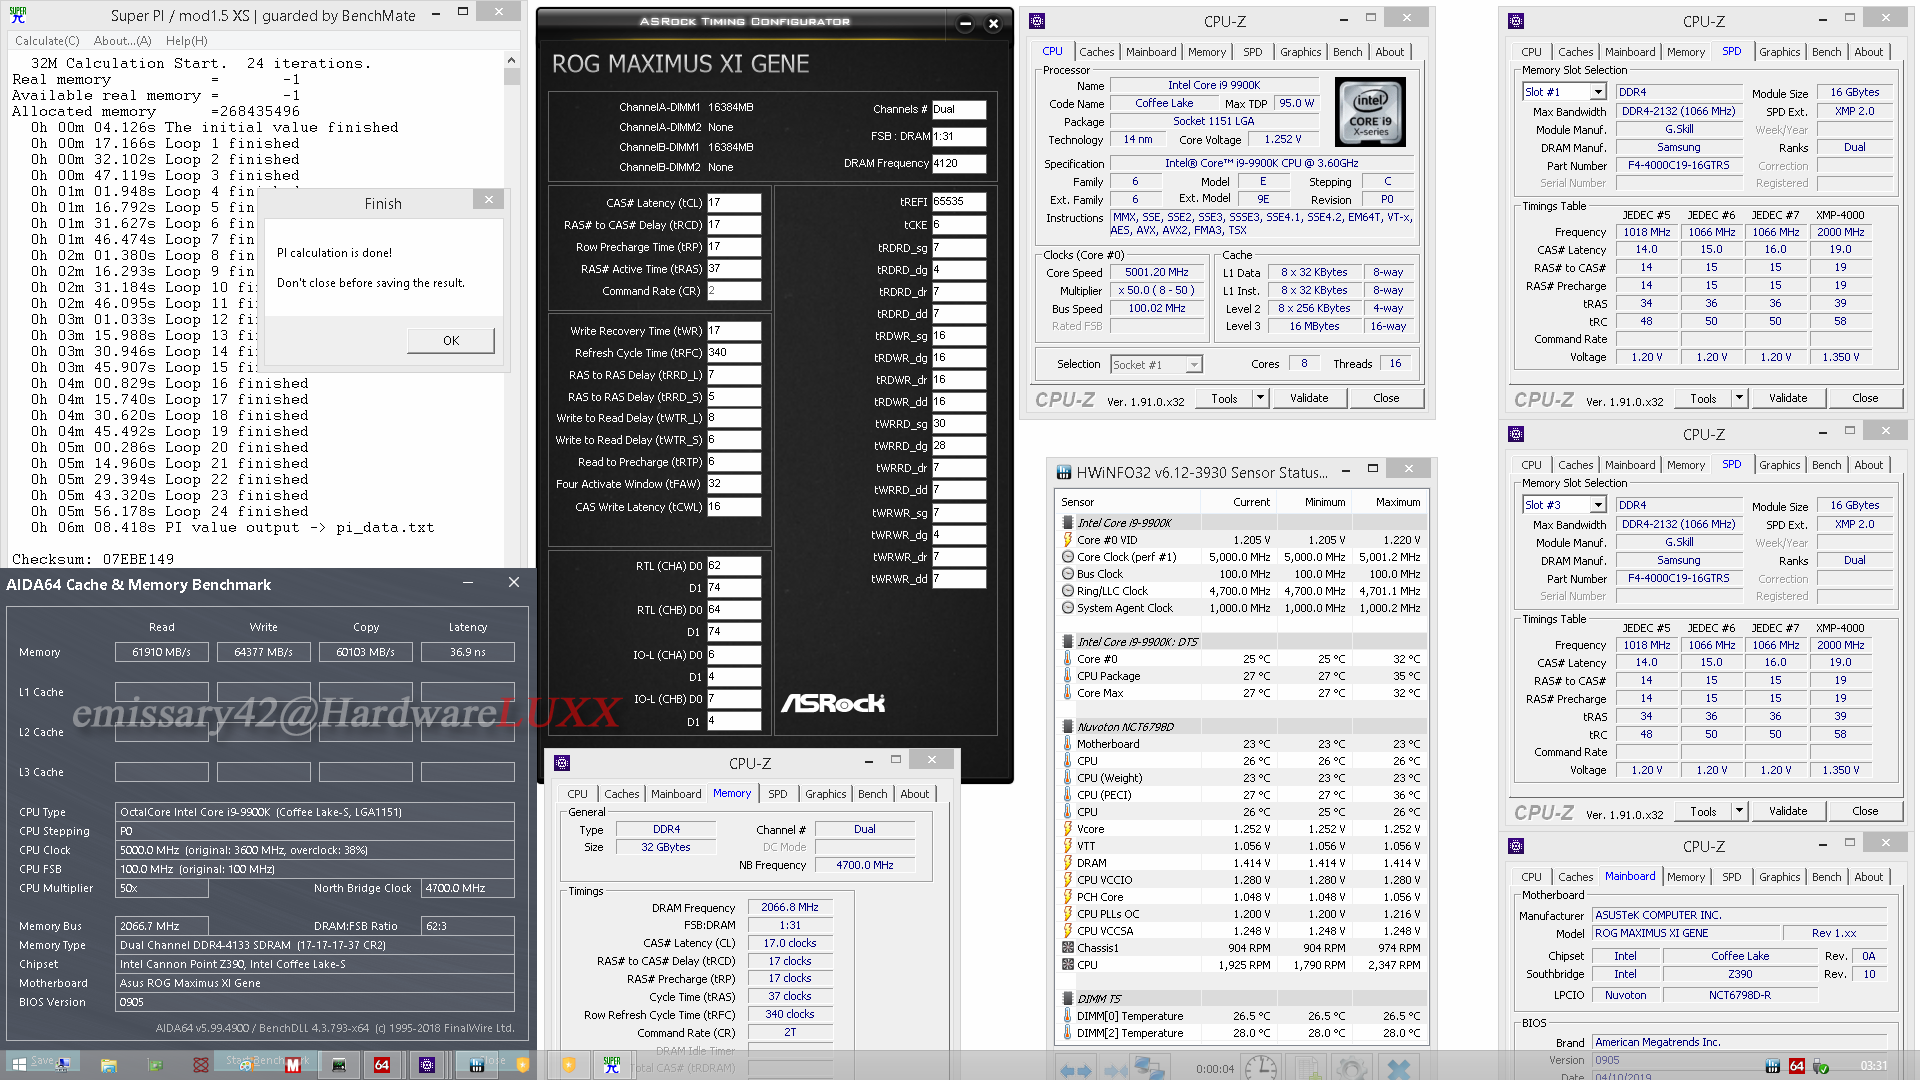
Task: Select Memory tab in CPU-Z Mainboard window
Action: point(1685,877)
